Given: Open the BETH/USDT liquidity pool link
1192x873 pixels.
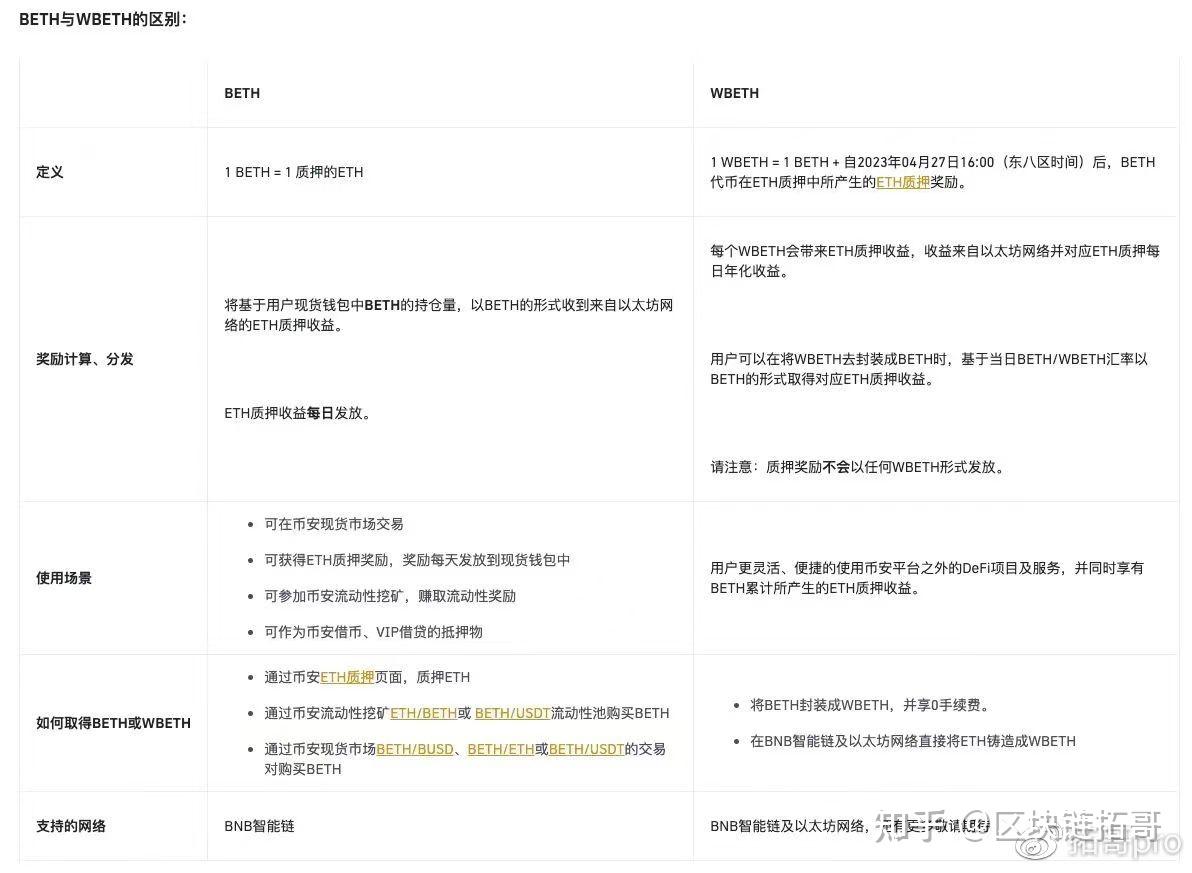Looking at the screenshot, I should (513, 713).
